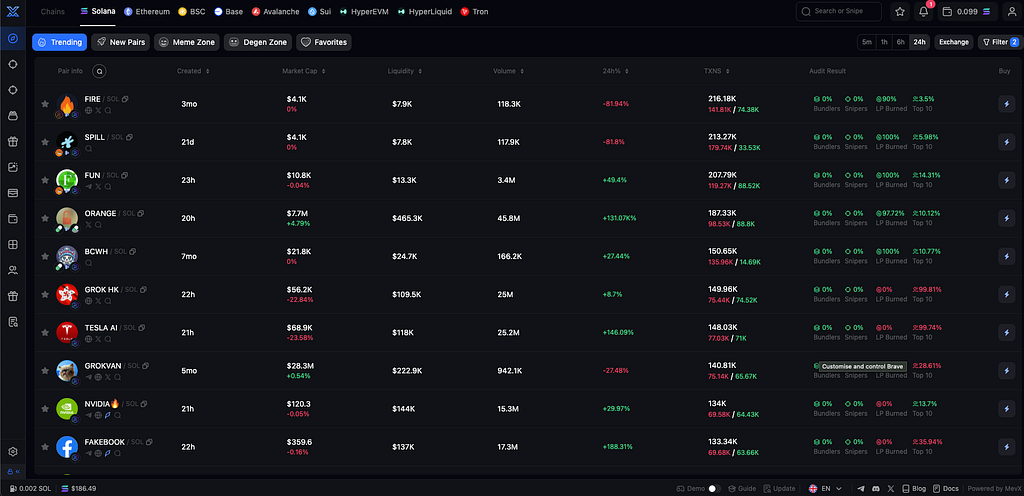Open settings gear in left sidebar
Viewport: 1024px width, 496px height.
(x=12, y=451)
